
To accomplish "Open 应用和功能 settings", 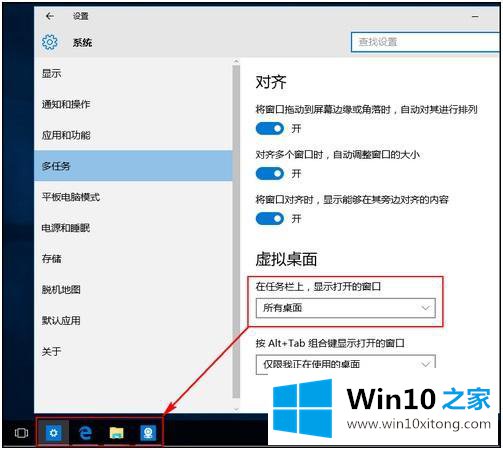I will (x=133, y=135).
